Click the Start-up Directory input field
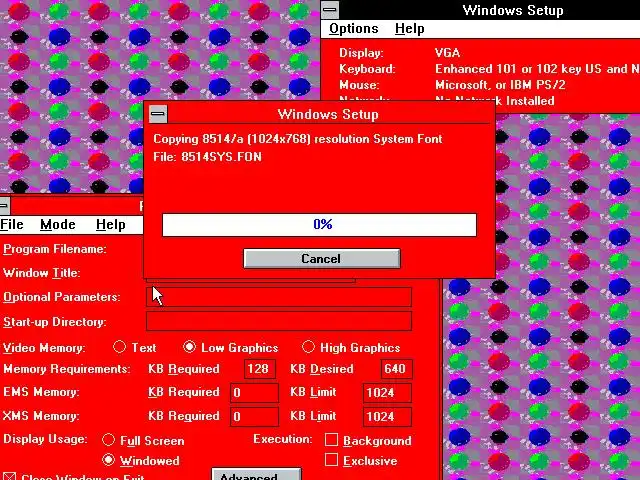The height and width of the screenshot is (480, 640). [279, 321]
